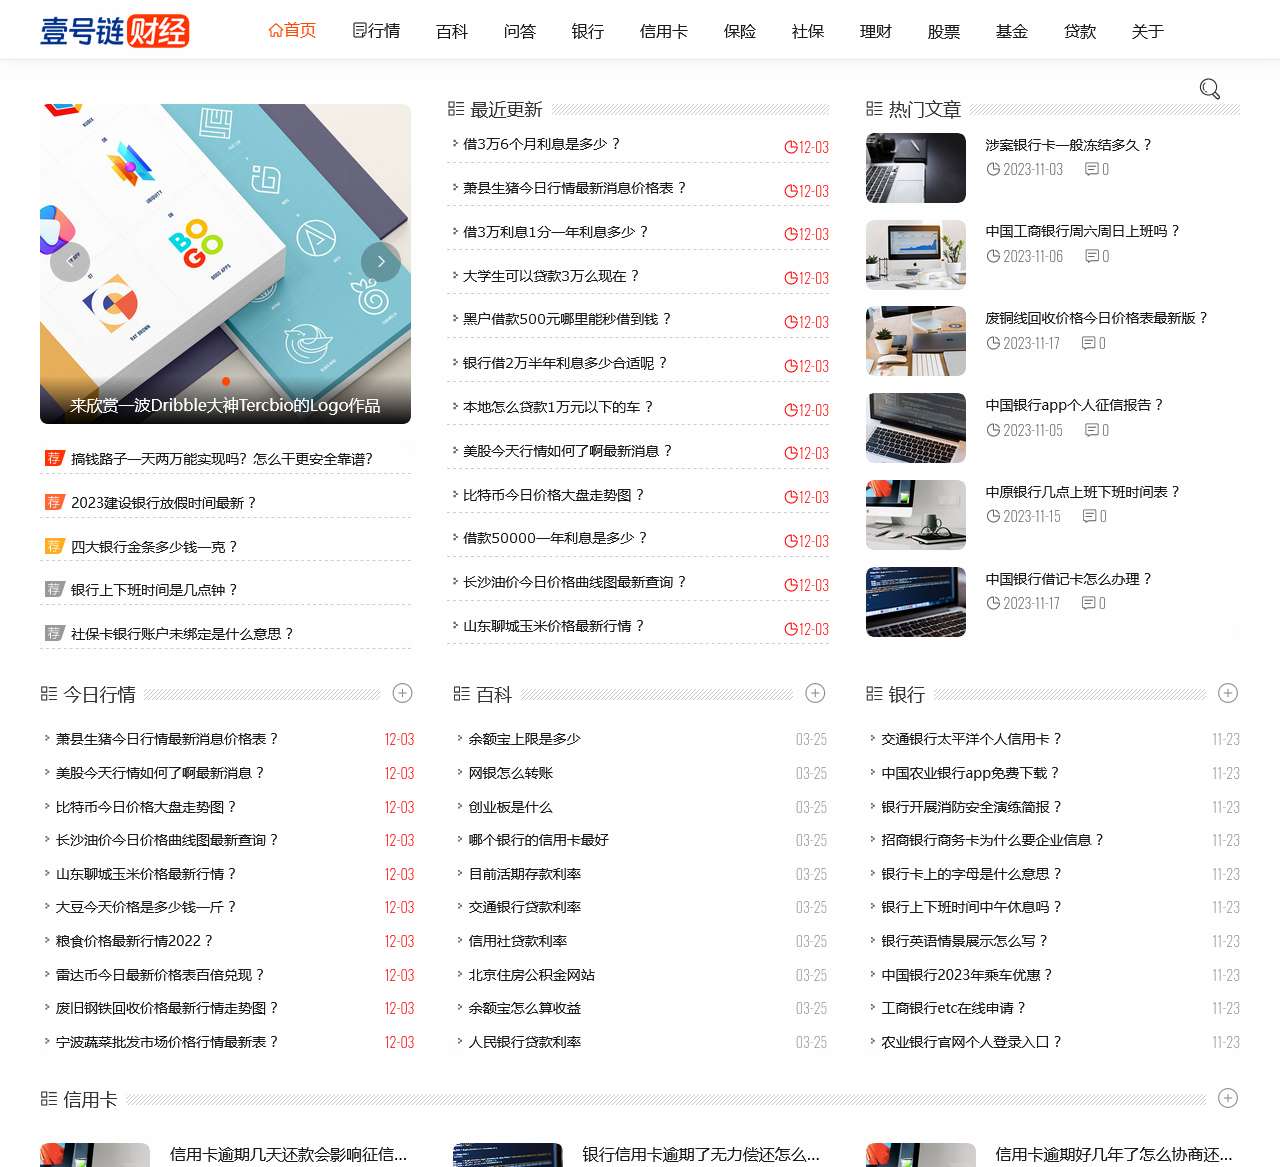
Task: Click the 荐 badge beside 2023建设银行放假时间最新
Action: click(54, 502)
